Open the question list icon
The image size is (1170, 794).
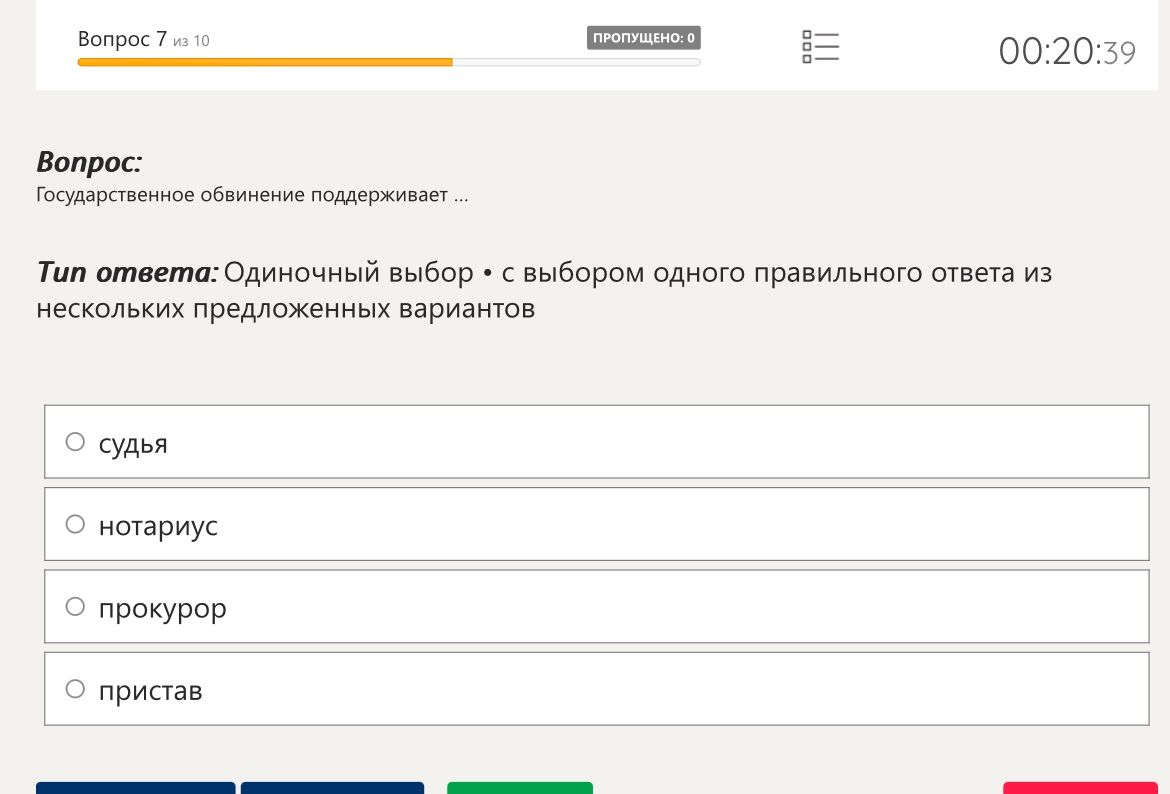pyautogui.click(x=820, y=47)
